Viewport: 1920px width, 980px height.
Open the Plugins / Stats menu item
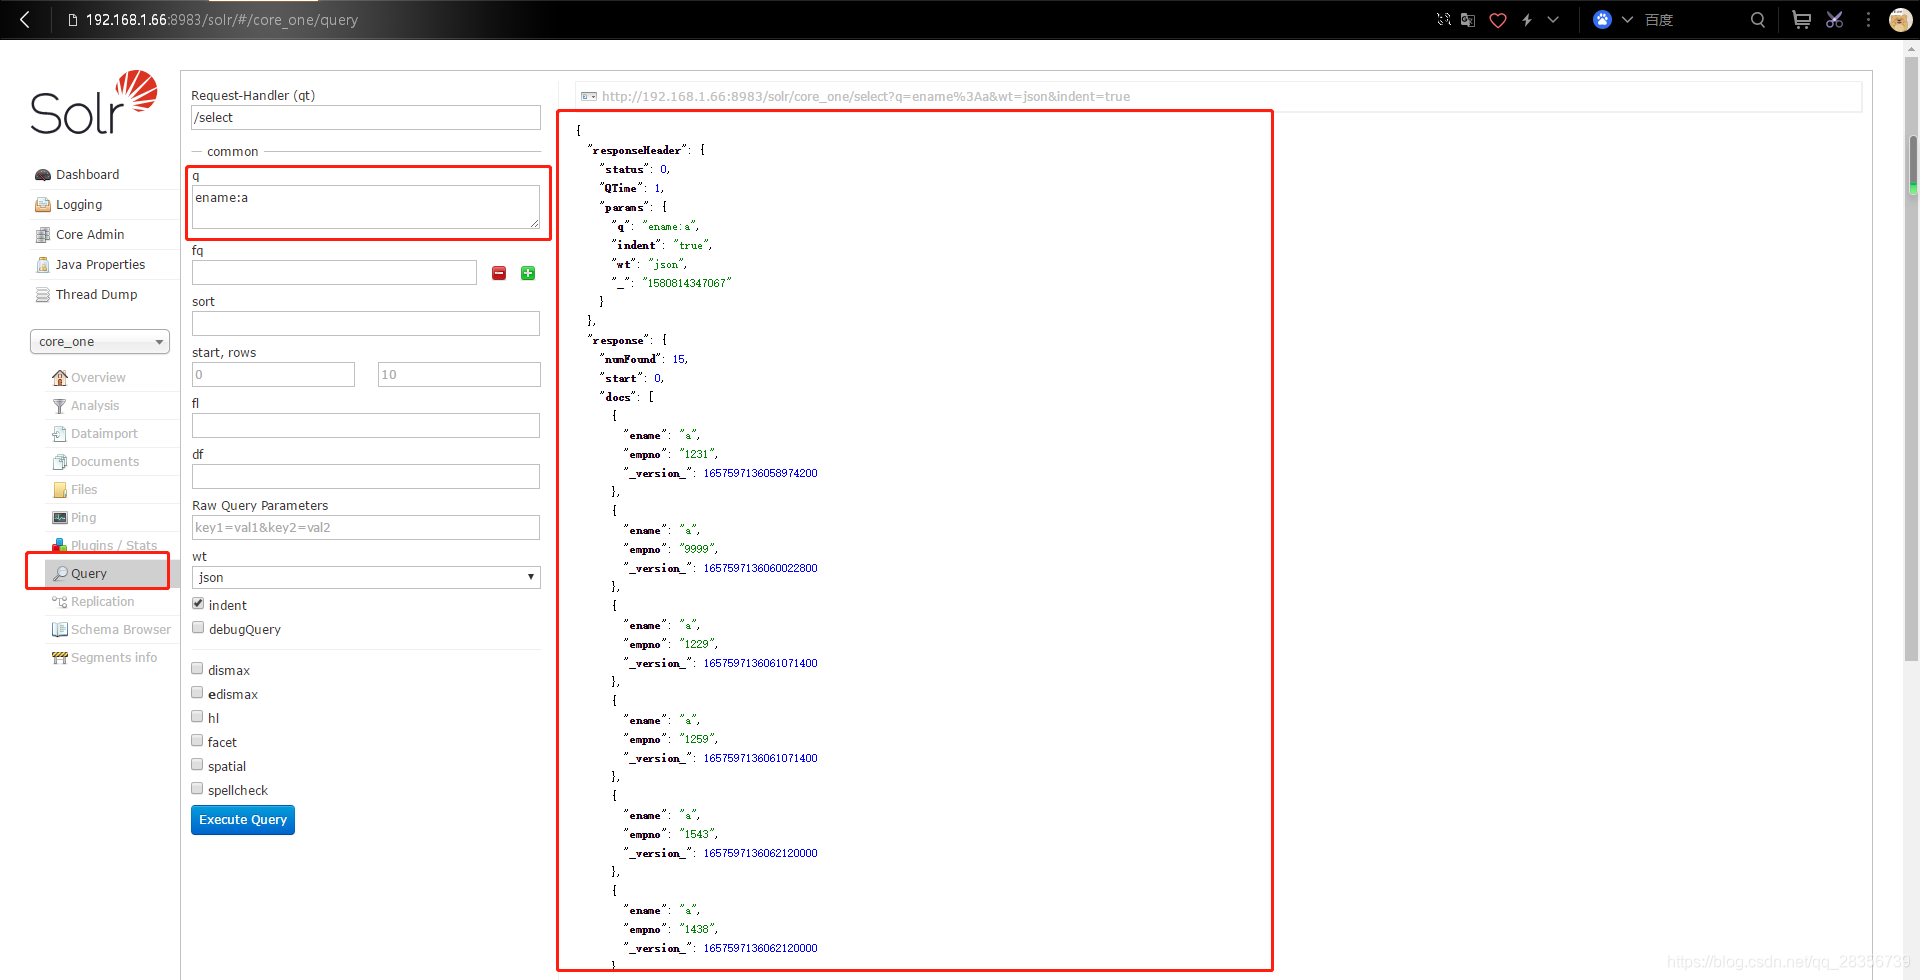114,546
